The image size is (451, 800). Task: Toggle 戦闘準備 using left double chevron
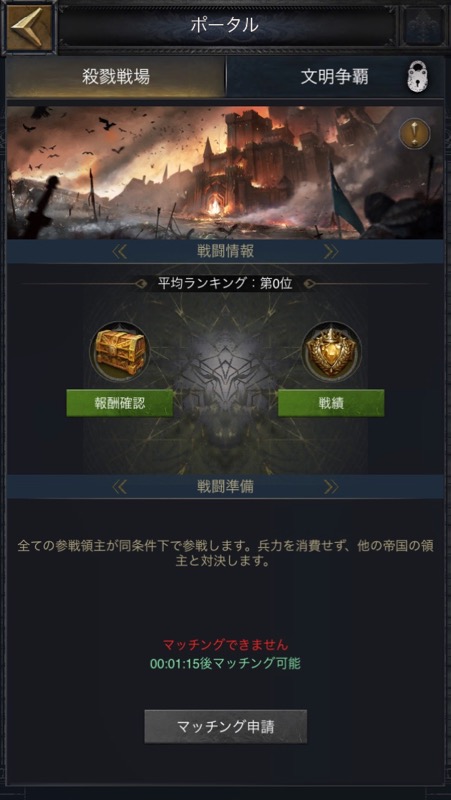pos(119,487)
